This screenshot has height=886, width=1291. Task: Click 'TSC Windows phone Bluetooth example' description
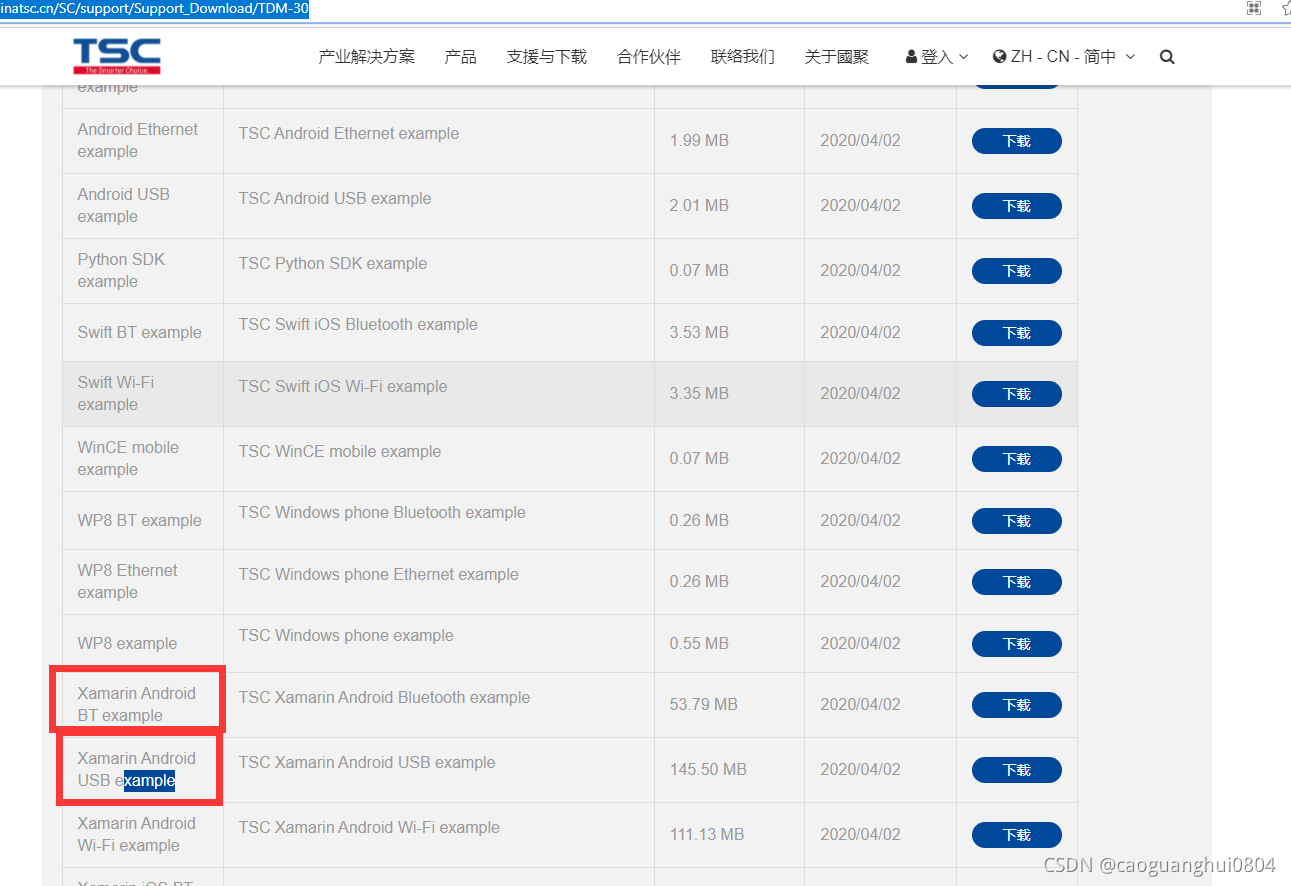pos(382,512)
